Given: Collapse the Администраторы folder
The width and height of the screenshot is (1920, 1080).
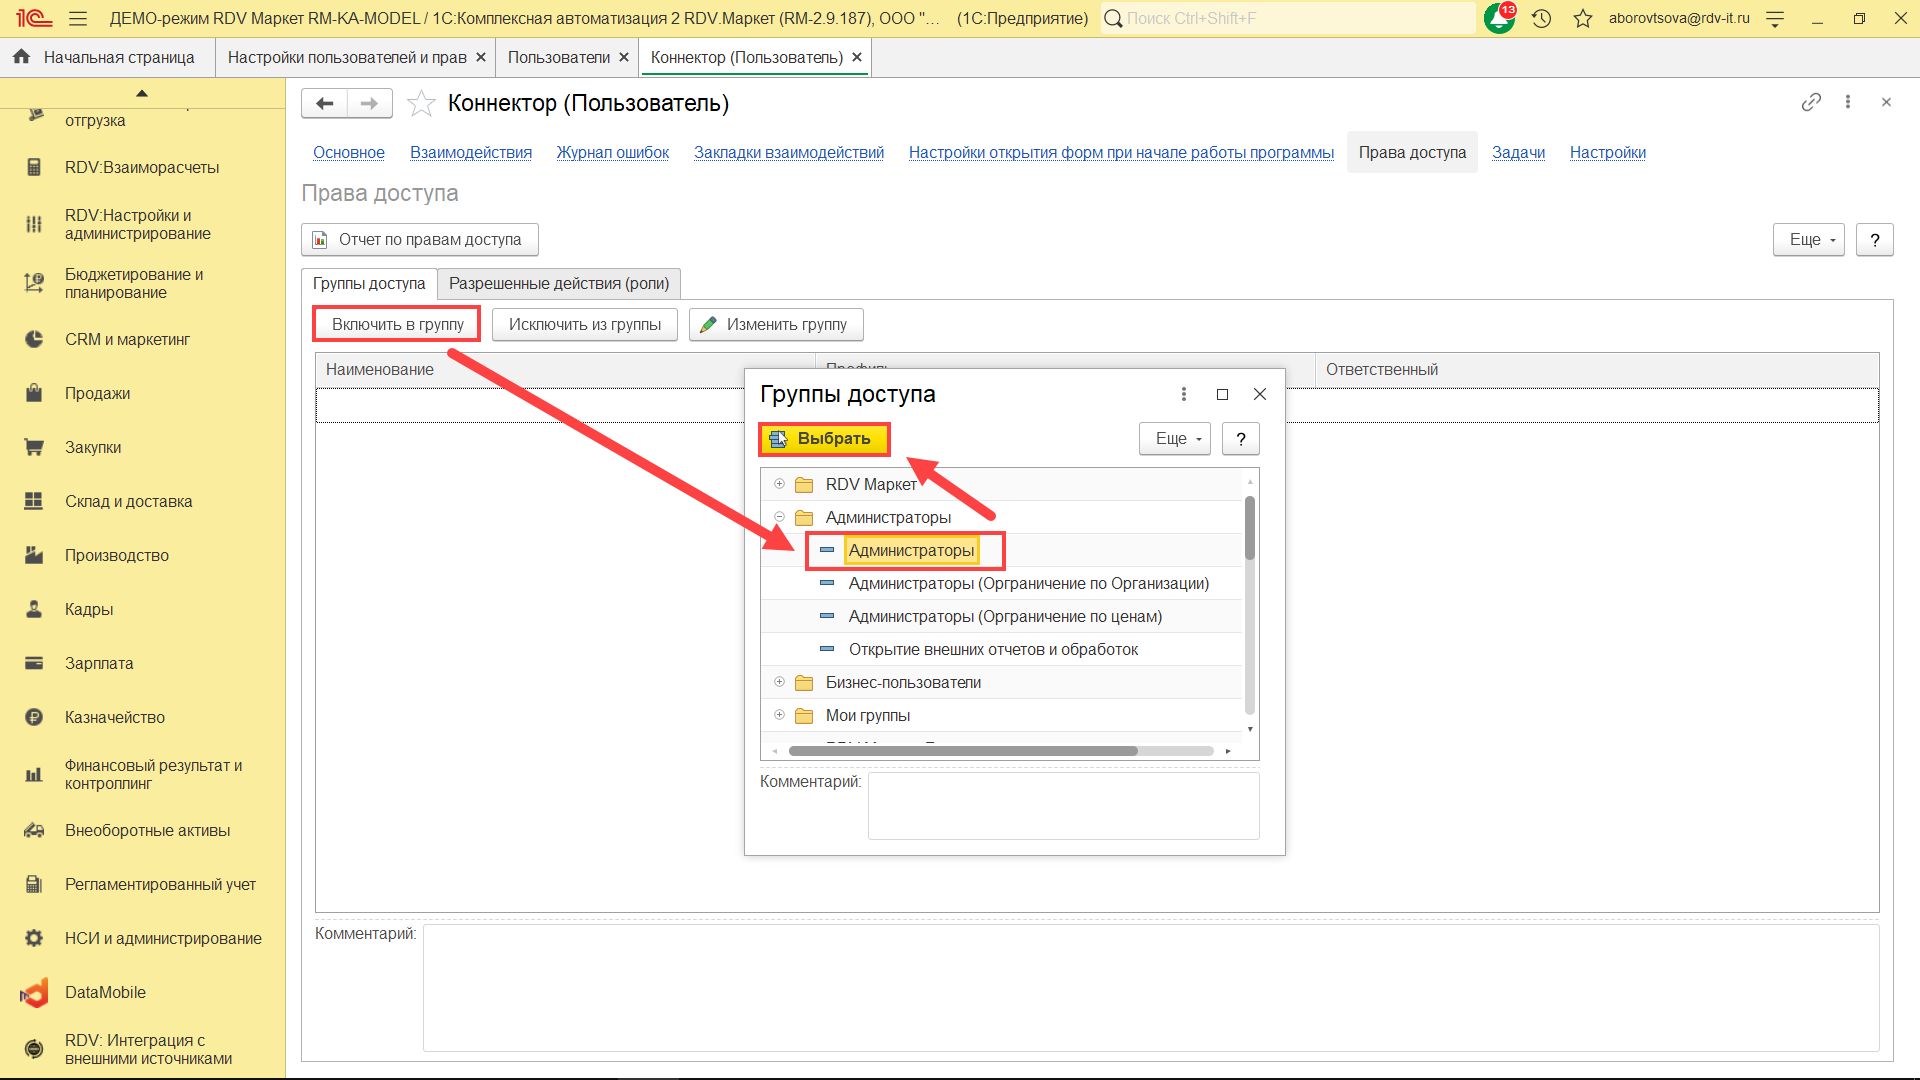Looking at the screenshot, I should [779, 517].
